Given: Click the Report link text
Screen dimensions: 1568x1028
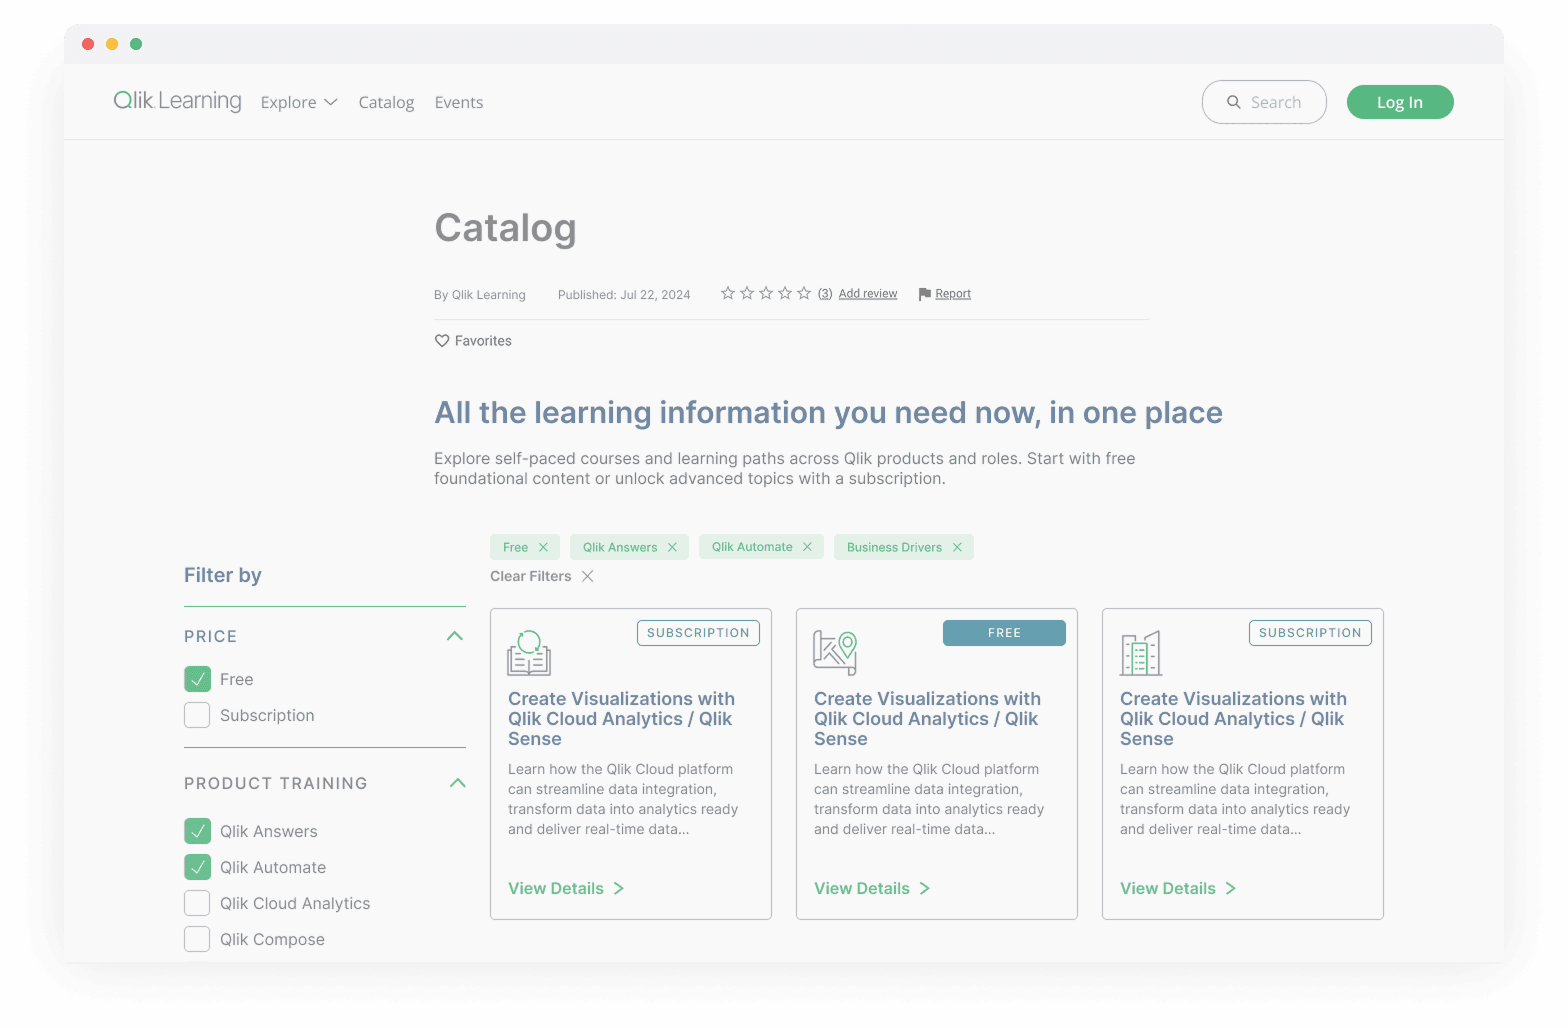Looking at the screenshot, I should (953, 294).
